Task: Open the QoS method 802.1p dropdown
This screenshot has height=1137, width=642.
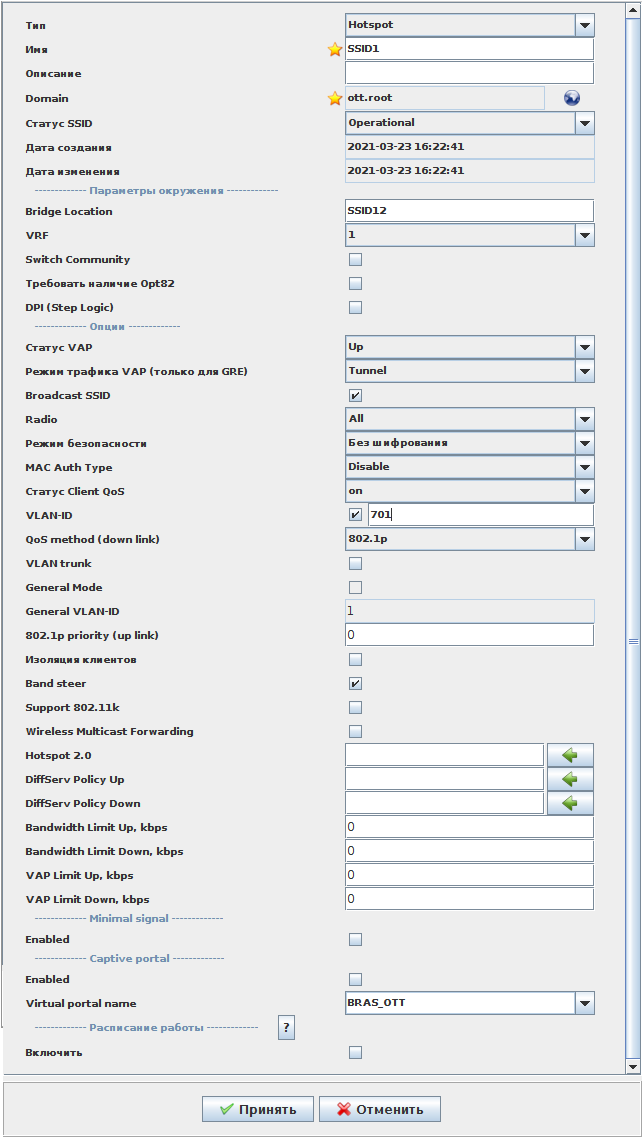Action: pyautogui.click(x=585, y=539)
